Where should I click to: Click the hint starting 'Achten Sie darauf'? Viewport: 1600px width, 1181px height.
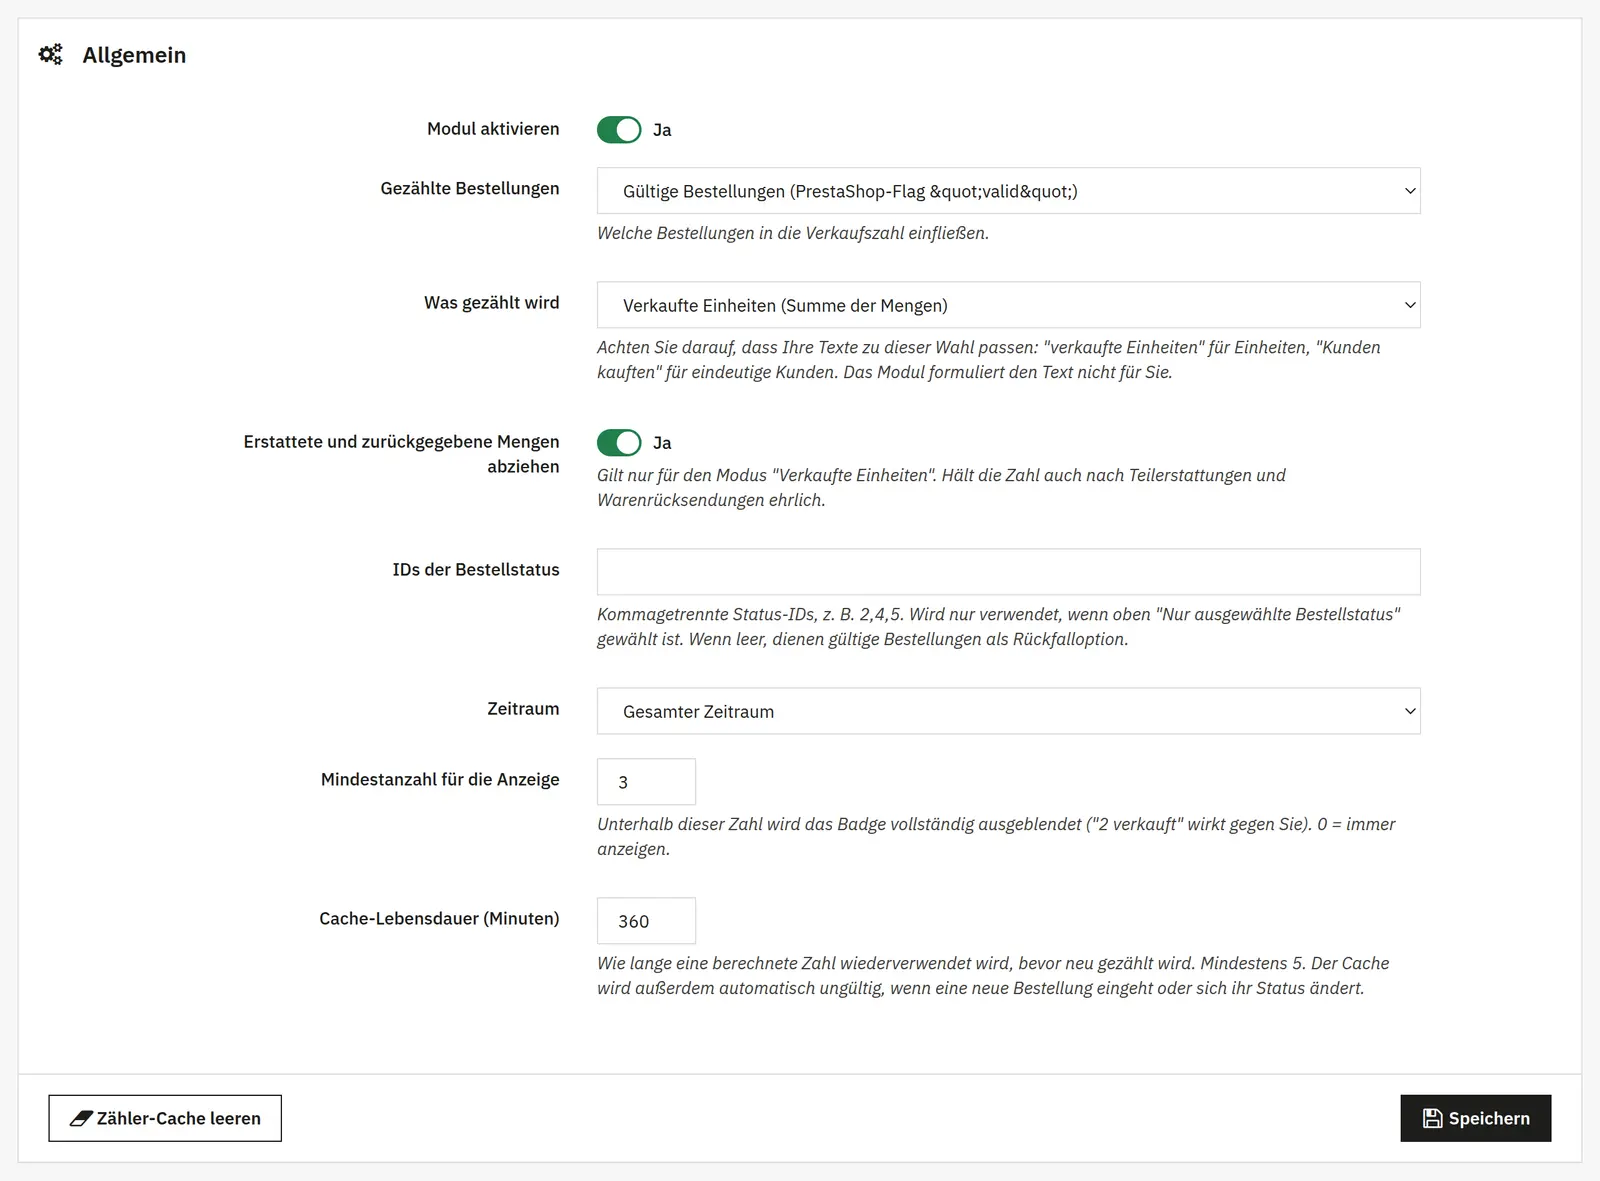pos(989,360)
